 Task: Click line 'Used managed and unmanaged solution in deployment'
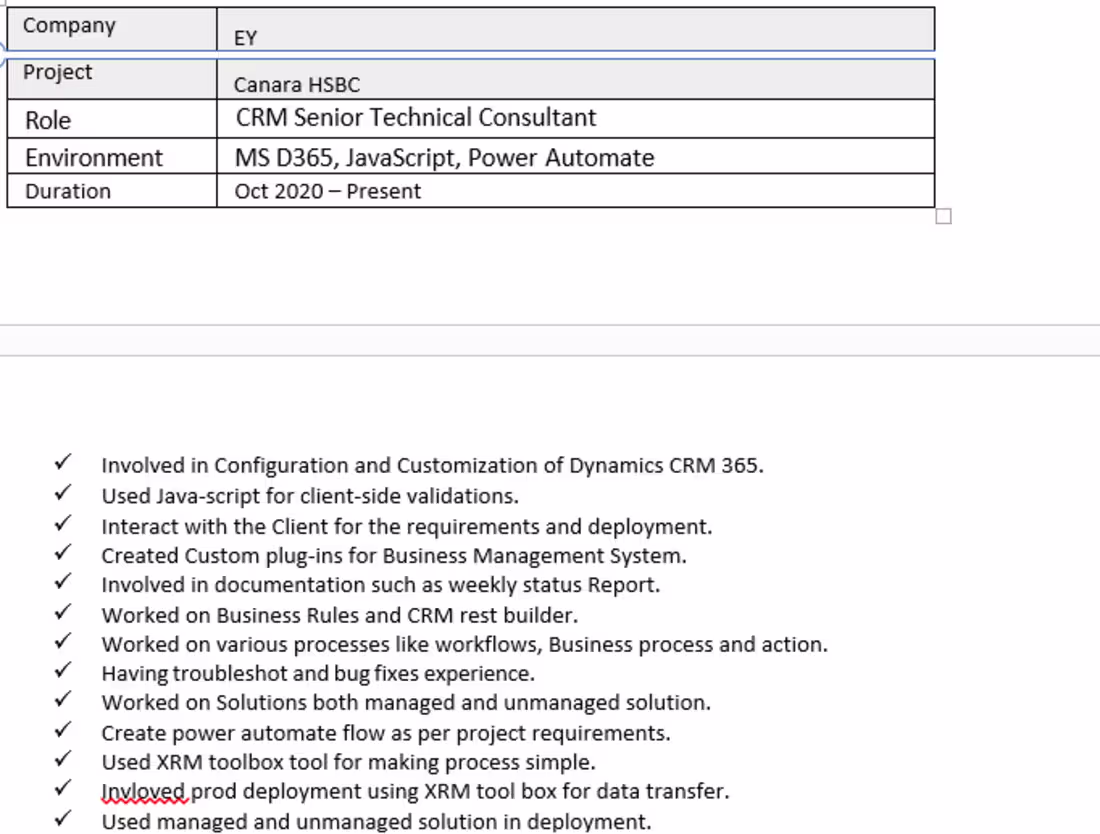coord(377,821)
